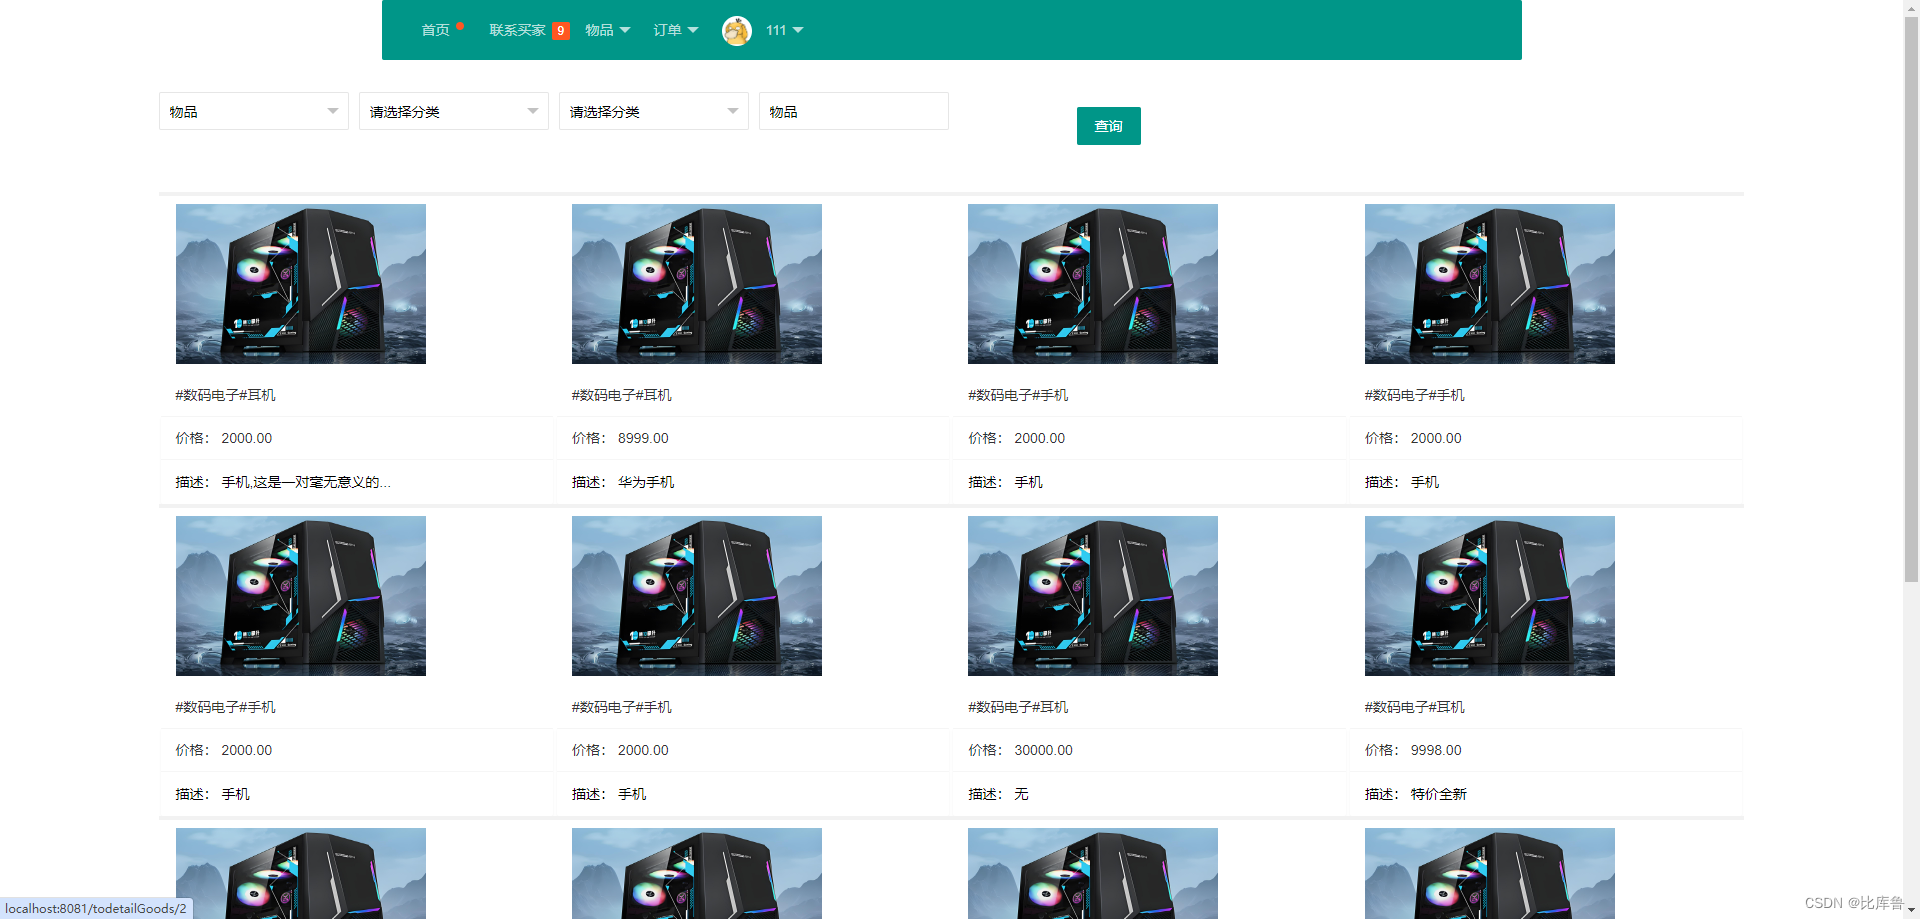Open the 111 user account menu
This screenshot has width=1920, height=919.
[785, 30]
